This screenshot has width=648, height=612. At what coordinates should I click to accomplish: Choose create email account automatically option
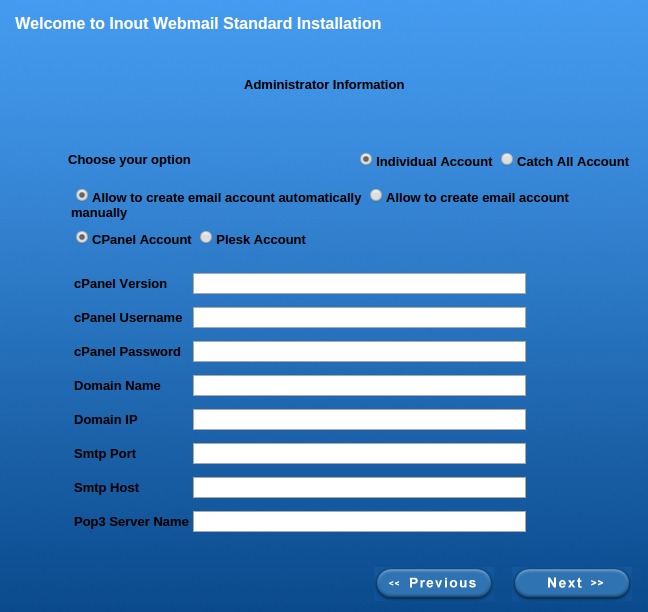(82, 195)
